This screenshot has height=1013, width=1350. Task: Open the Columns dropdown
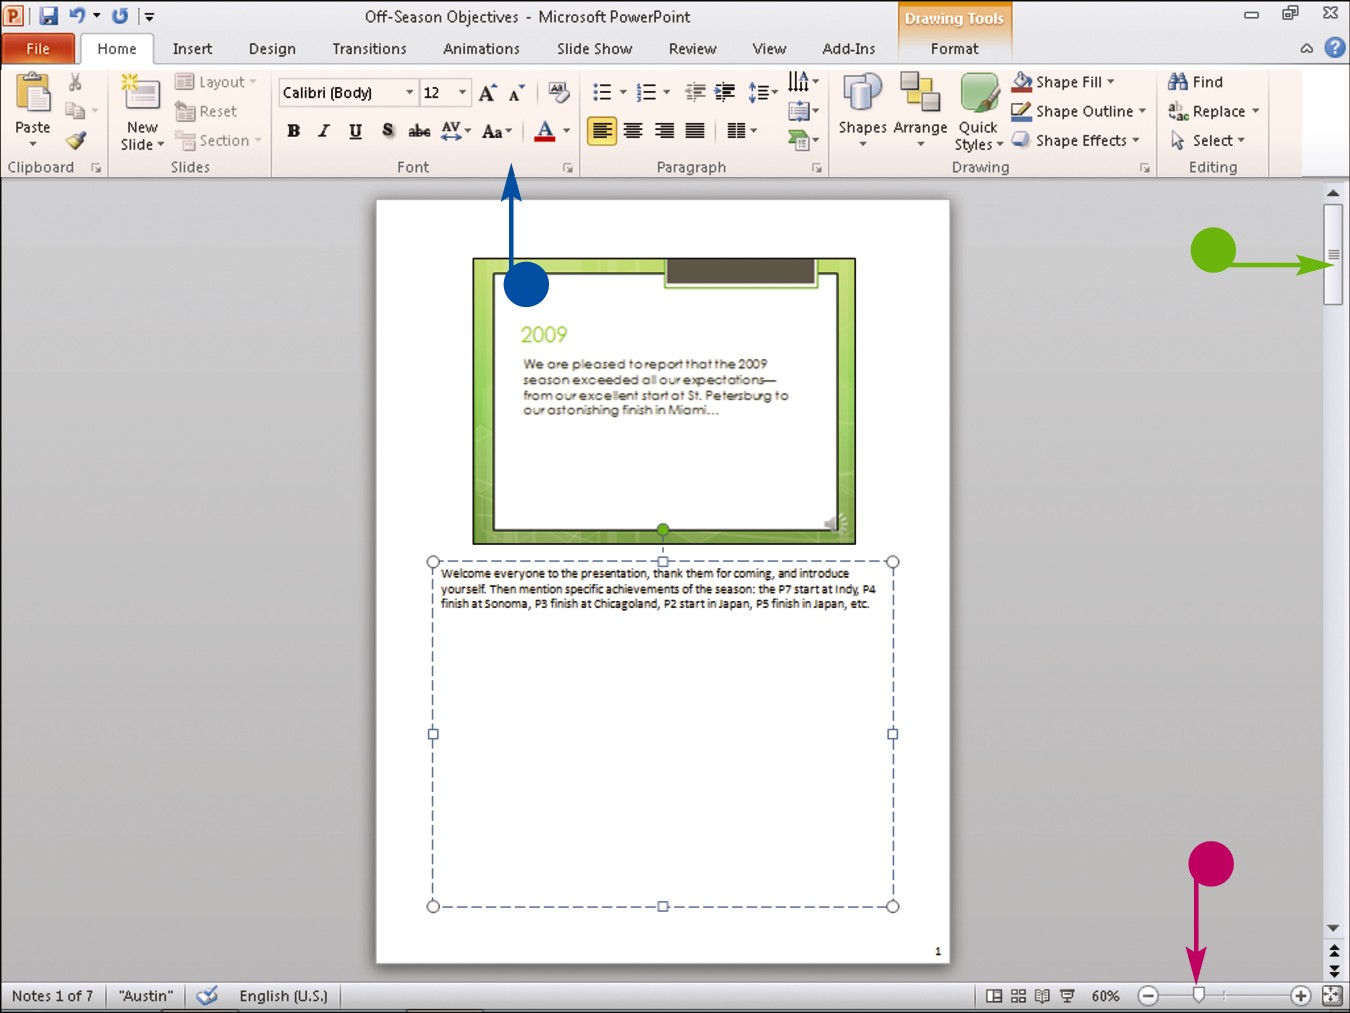pos(742,131)
